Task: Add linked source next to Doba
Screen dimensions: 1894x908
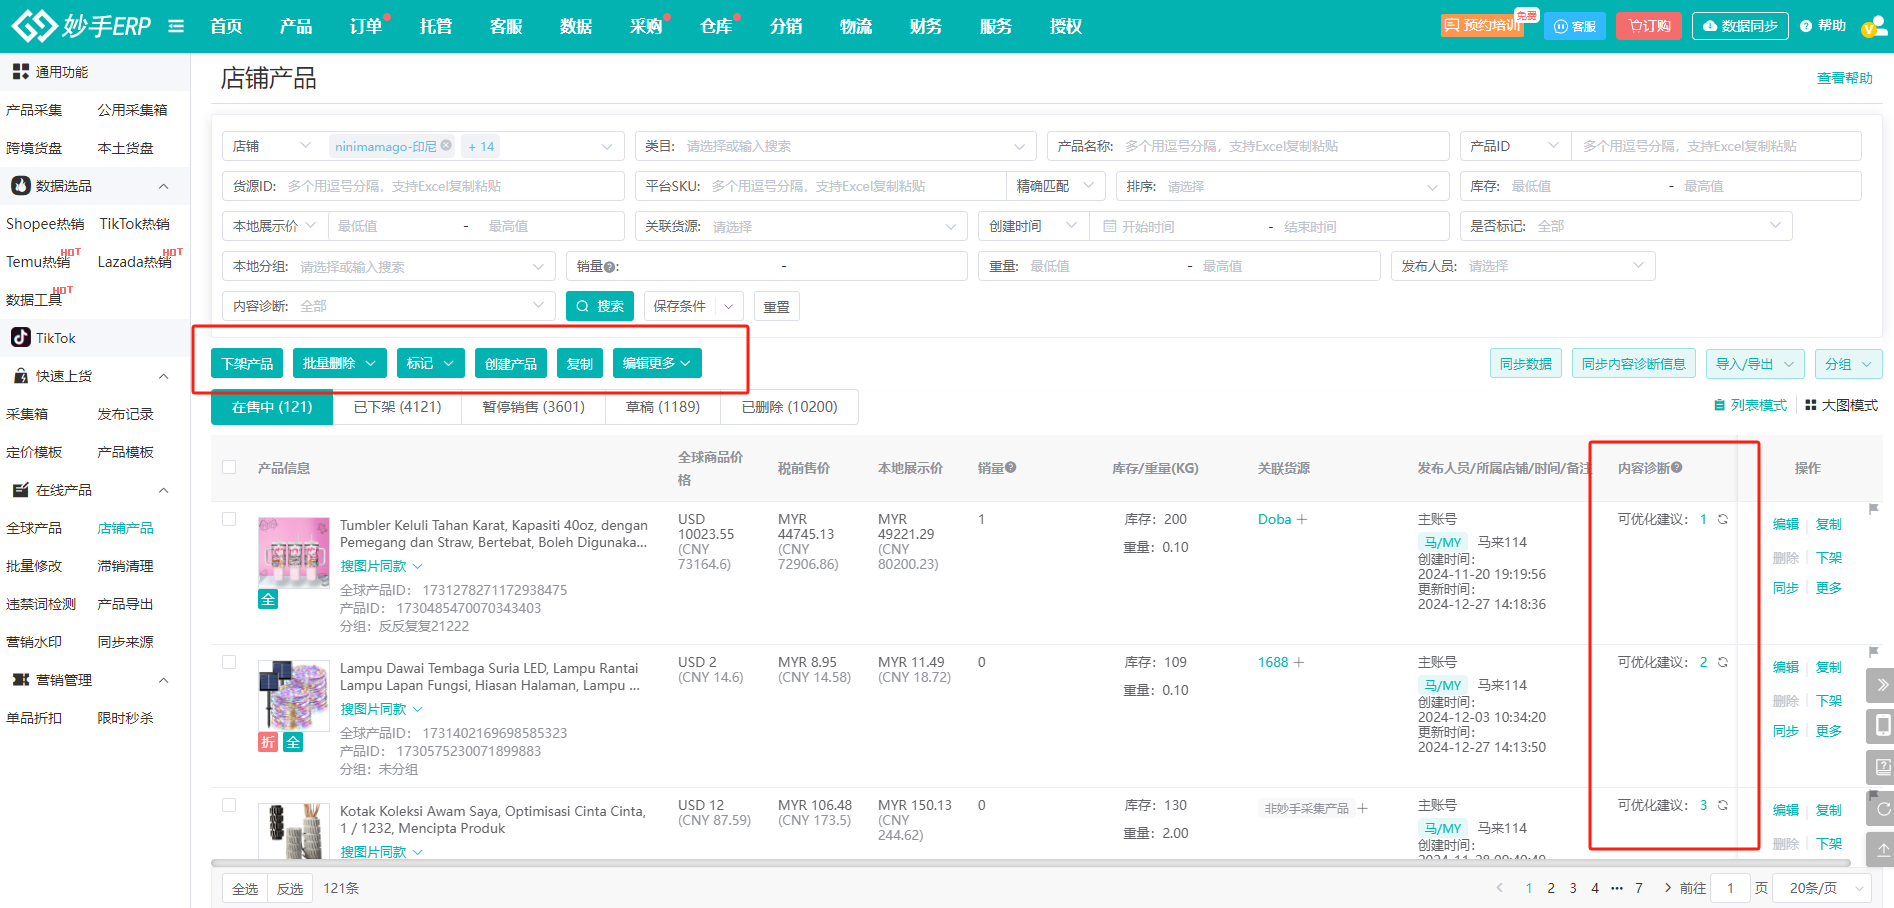Action: (x=1302, y=519)
